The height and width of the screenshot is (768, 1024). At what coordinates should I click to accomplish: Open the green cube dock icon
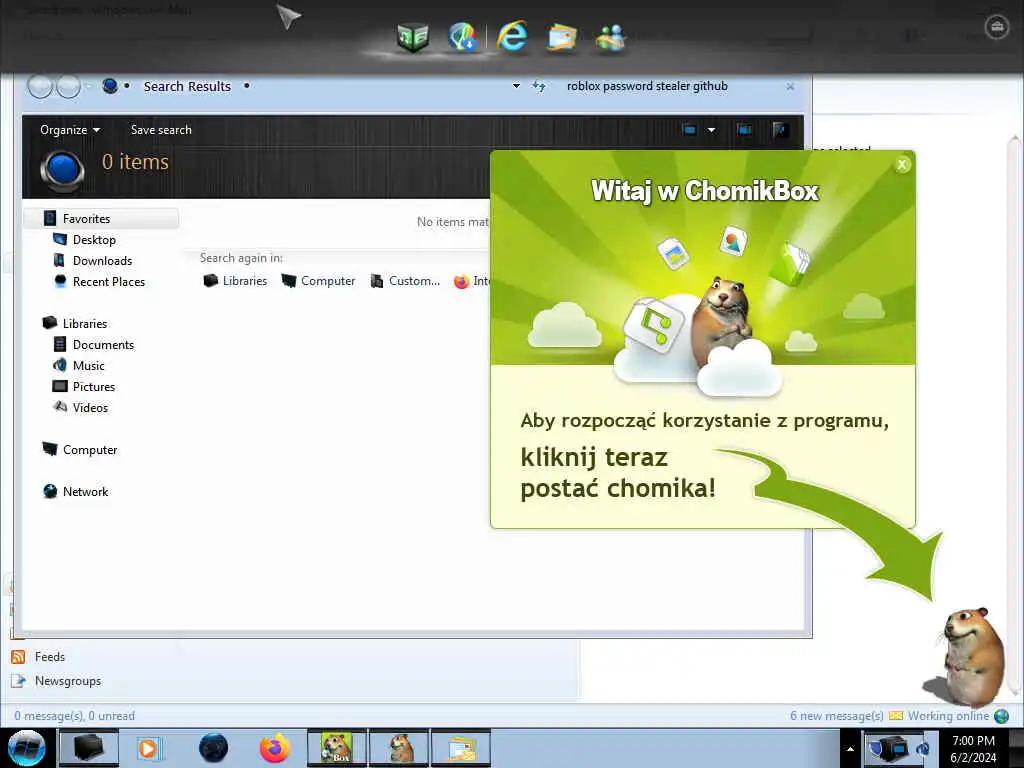(413, 37)
